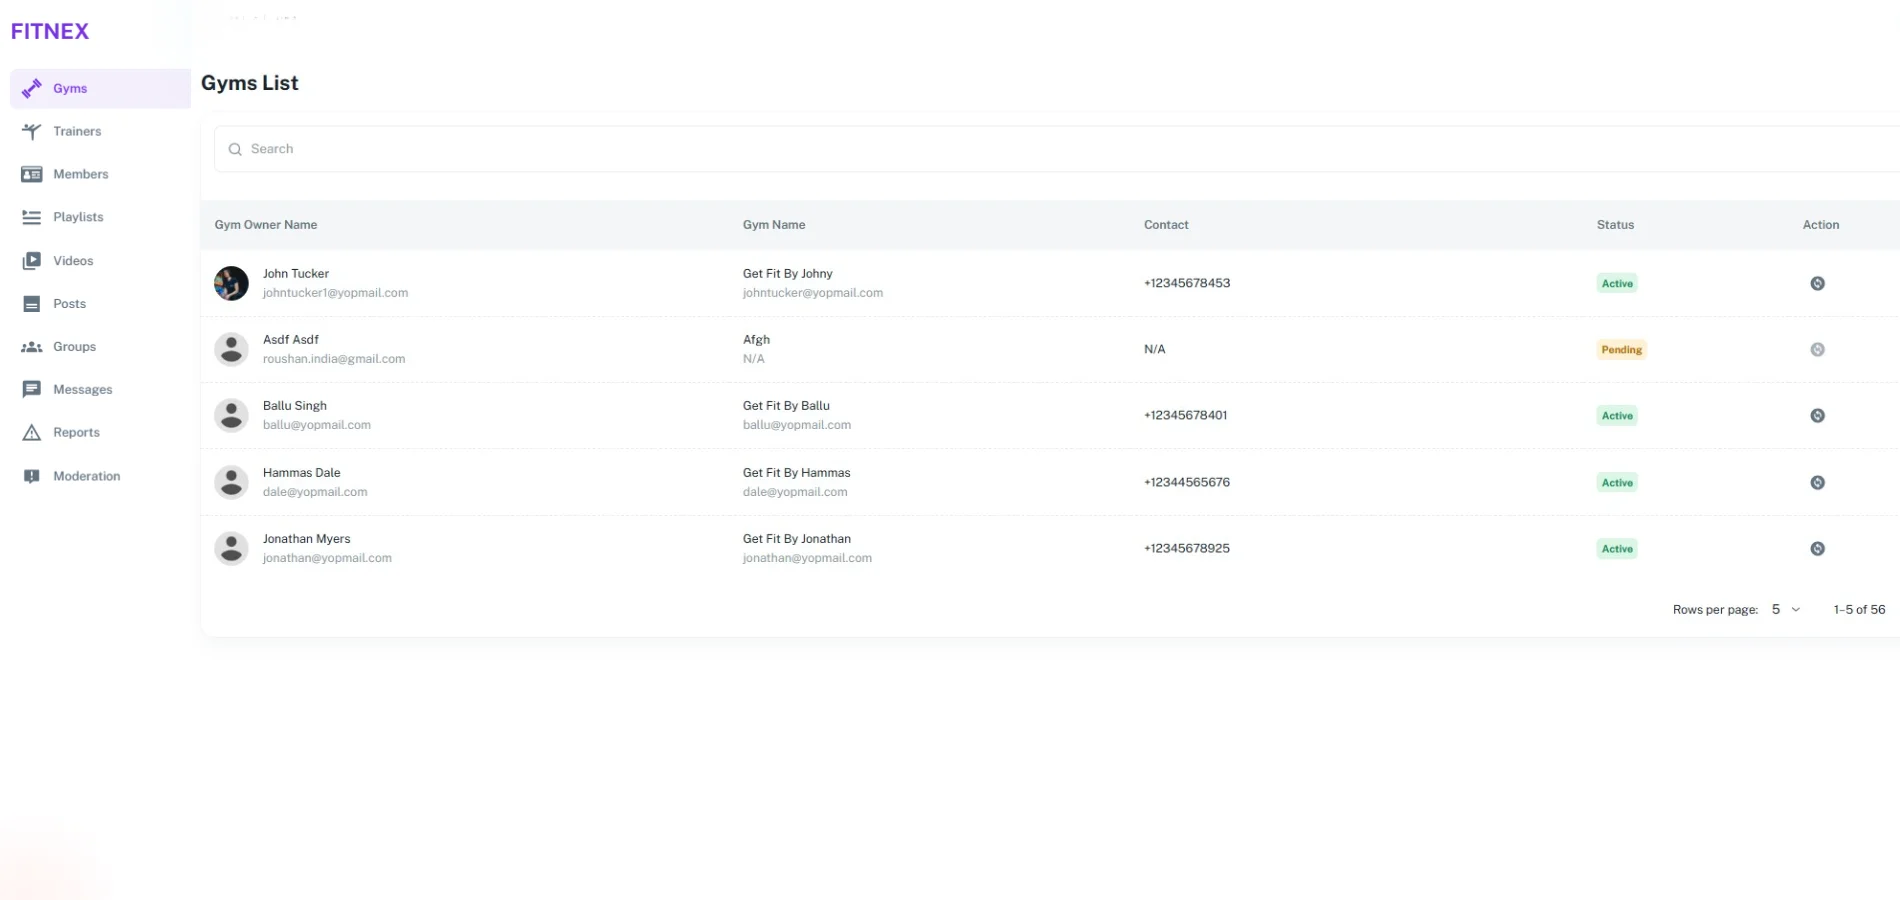The height and width of the screenshot is (900, 1900).
Task: Open the Posts menu item
Action: [69, 304]
